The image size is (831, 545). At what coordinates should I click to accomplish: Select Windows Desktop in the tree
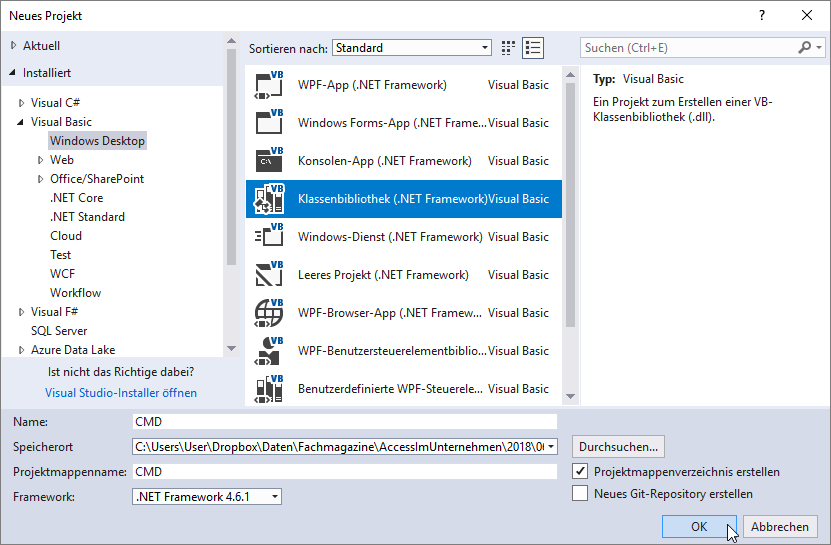[98, 141]
